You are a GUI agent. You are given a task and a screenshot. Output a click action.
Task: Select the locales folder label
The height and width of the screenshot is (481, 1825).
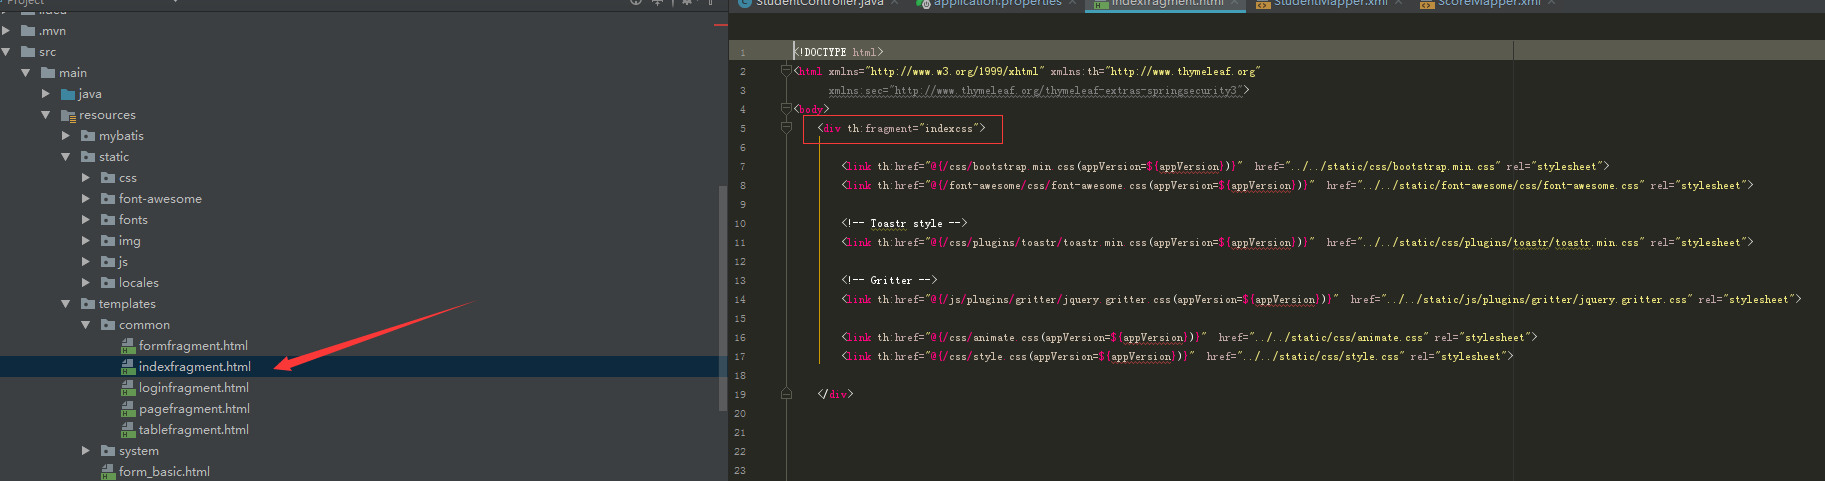(139, 283)
